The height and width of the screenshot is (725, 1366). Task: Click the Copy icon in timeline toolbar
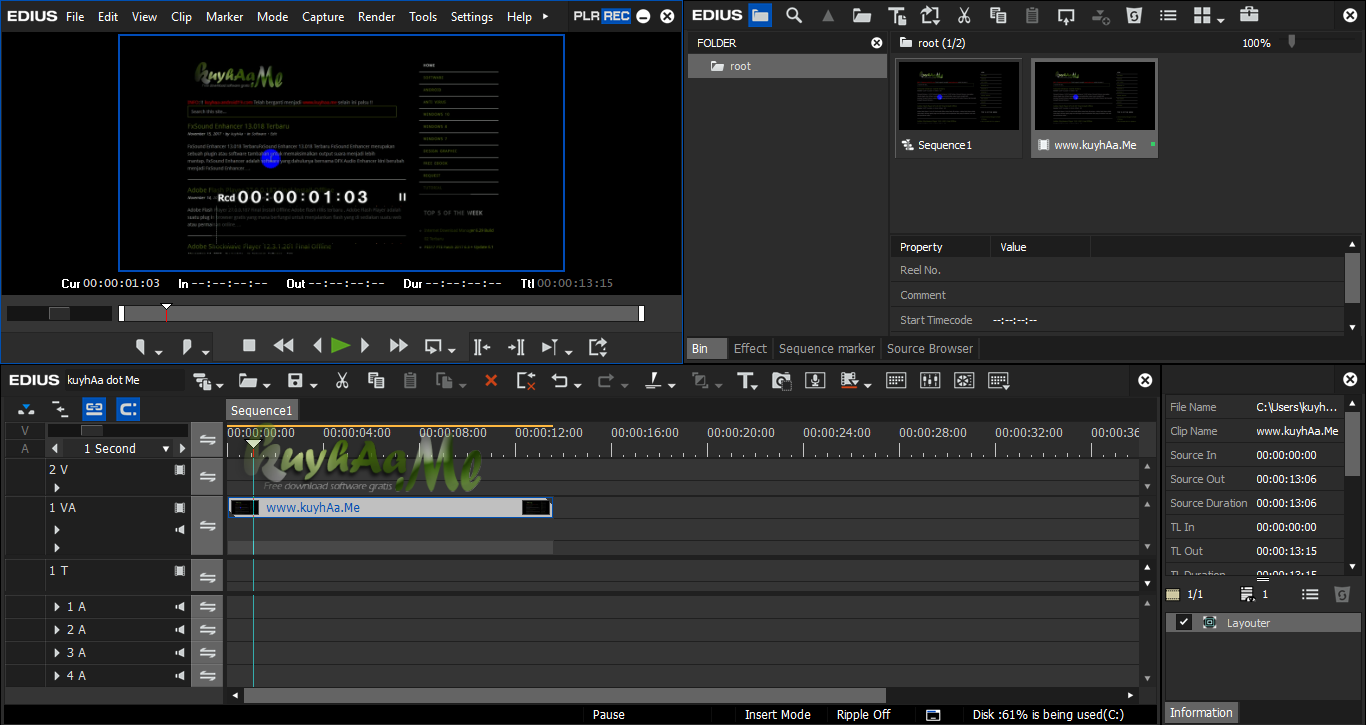point(376,380)
